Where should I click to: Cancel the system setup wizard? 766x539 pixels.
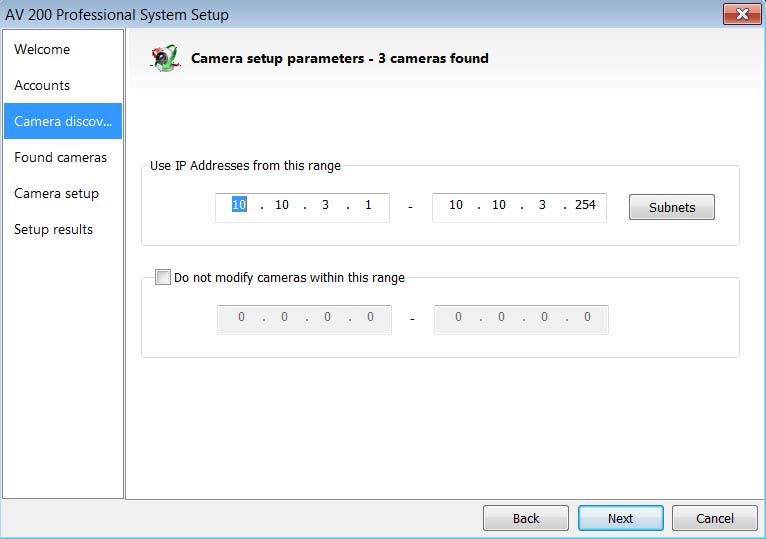[714, 518]
